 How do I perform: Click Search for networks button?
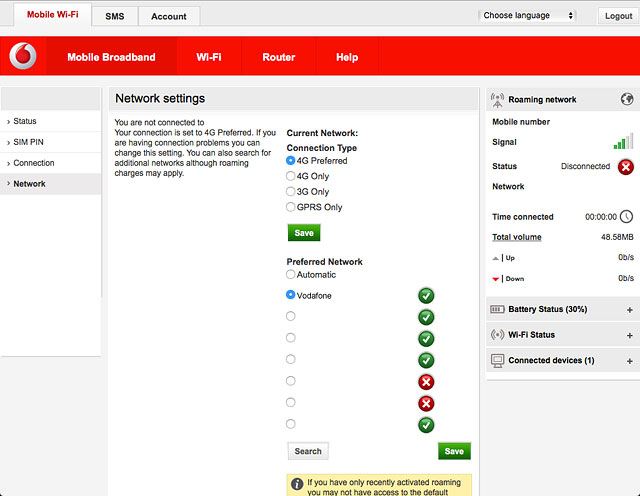[x=308, y=451]
